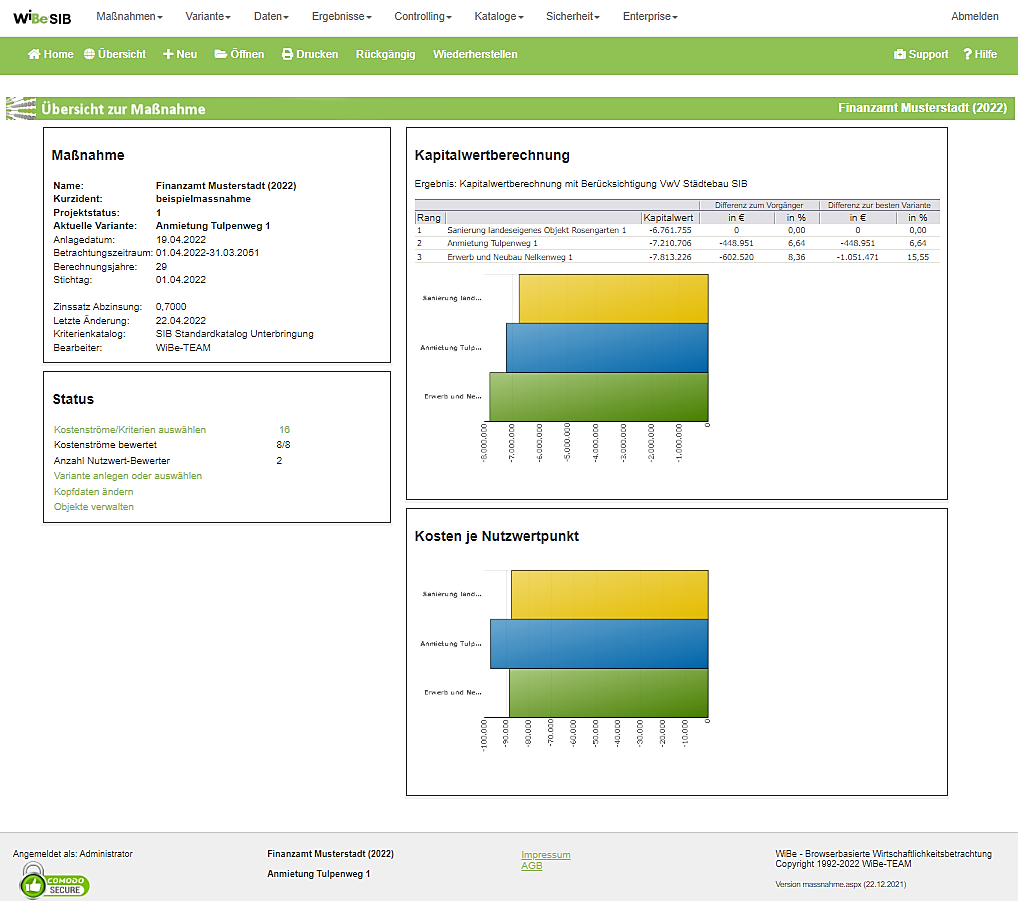Click the Comodo Secure badge
Image resolution: width=1018 pixels, height=901 pixels.
pos(55,883)
